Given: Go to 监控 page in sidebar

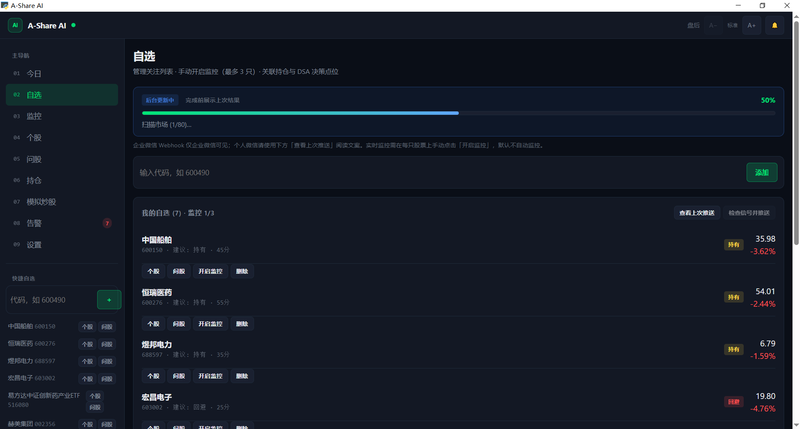Looking at the screenshot, I should pyautogui.click(x=62, y=116).
